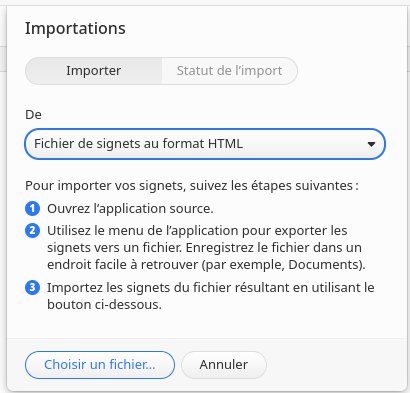
Task: Click the word Documents in step two
Action: click(x=325, y=265)
